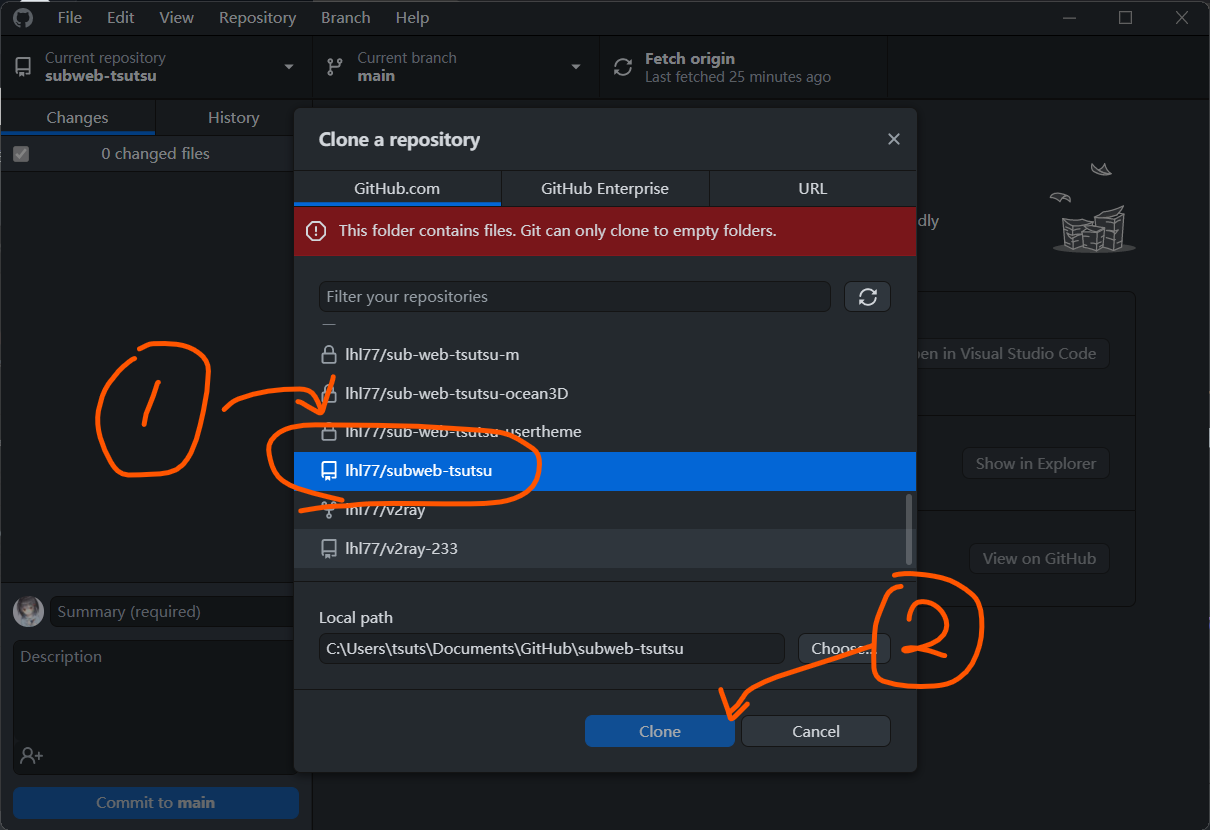Click View on GitHub button
The image size is (1210, 830).
1040,558
